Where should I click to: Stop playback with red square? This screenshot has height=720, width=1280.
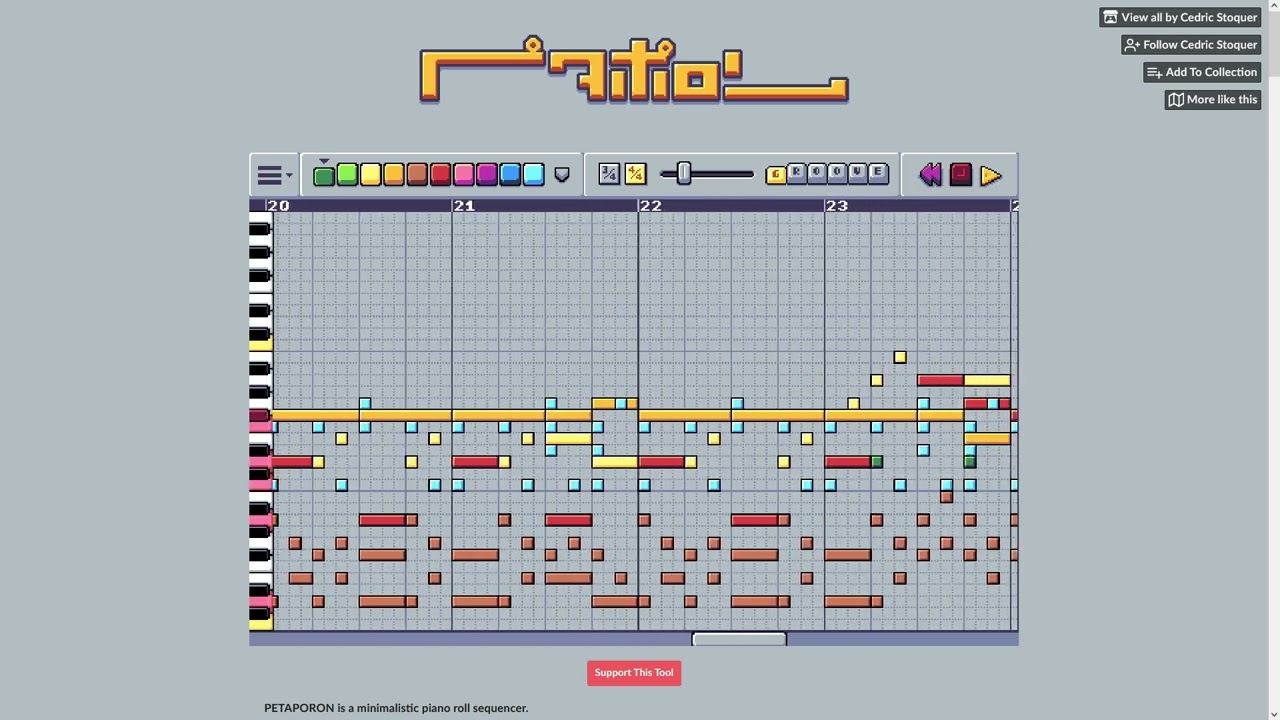960,175
